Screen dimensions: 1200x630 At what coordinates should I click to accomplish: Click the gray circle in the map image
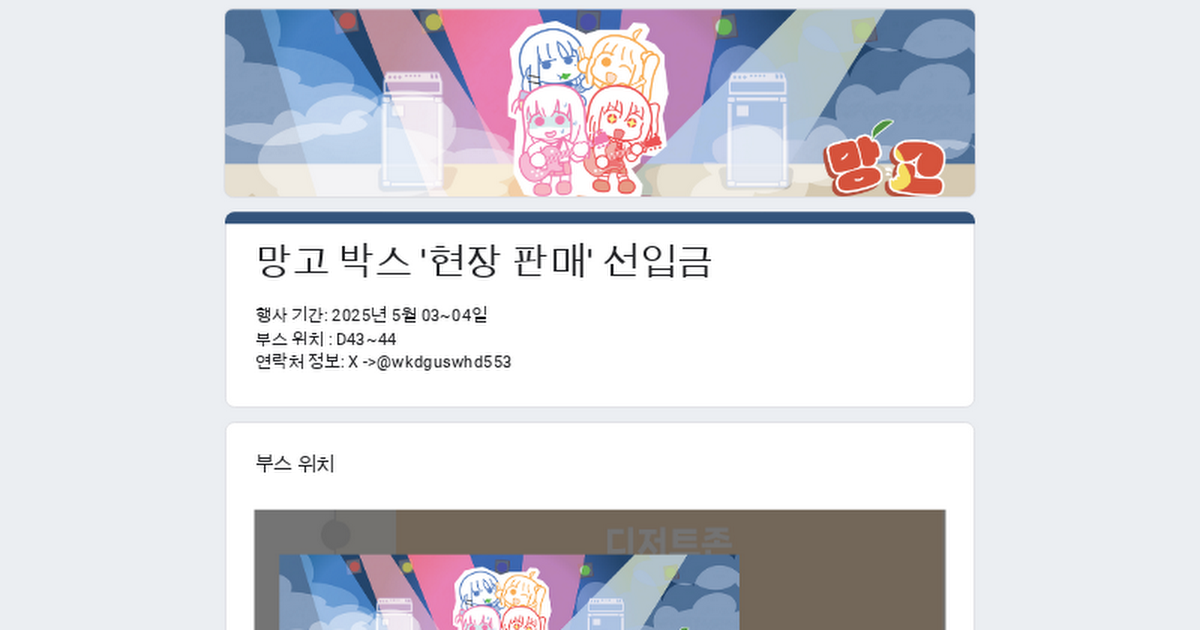335,534
